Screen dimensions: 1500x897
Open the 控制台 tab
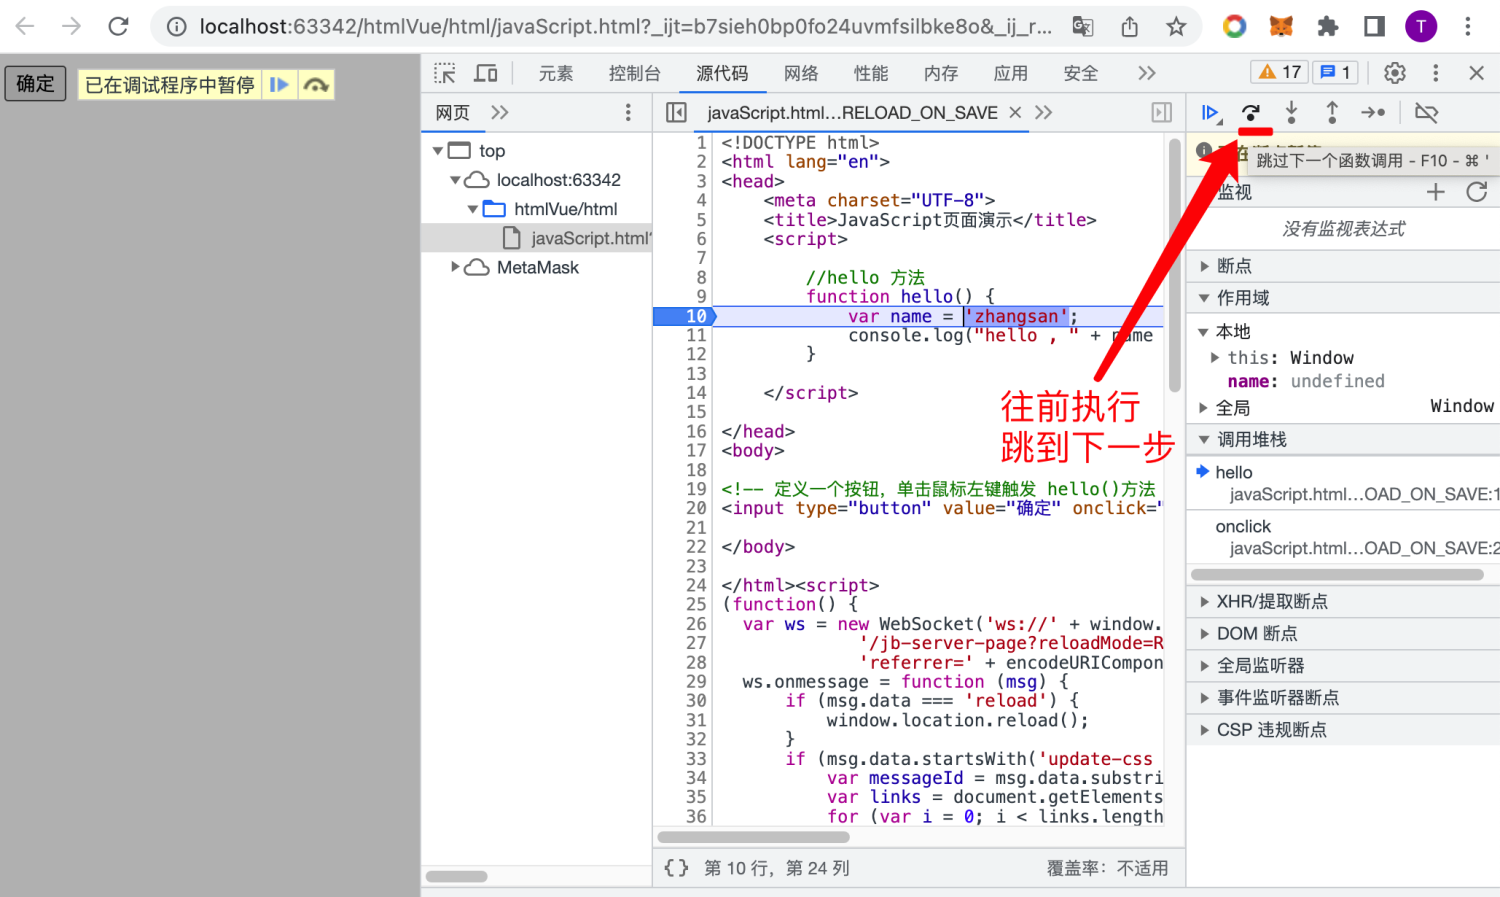tap(635, 73)
